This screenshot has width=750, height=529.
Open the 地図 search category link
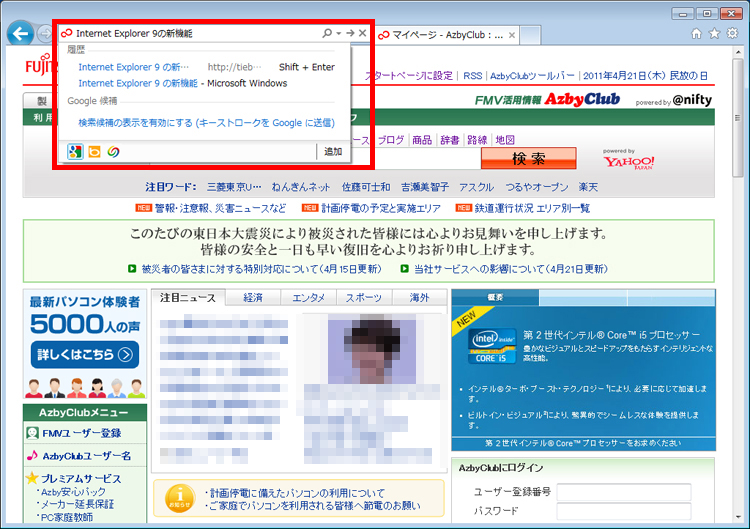(505, 140)
